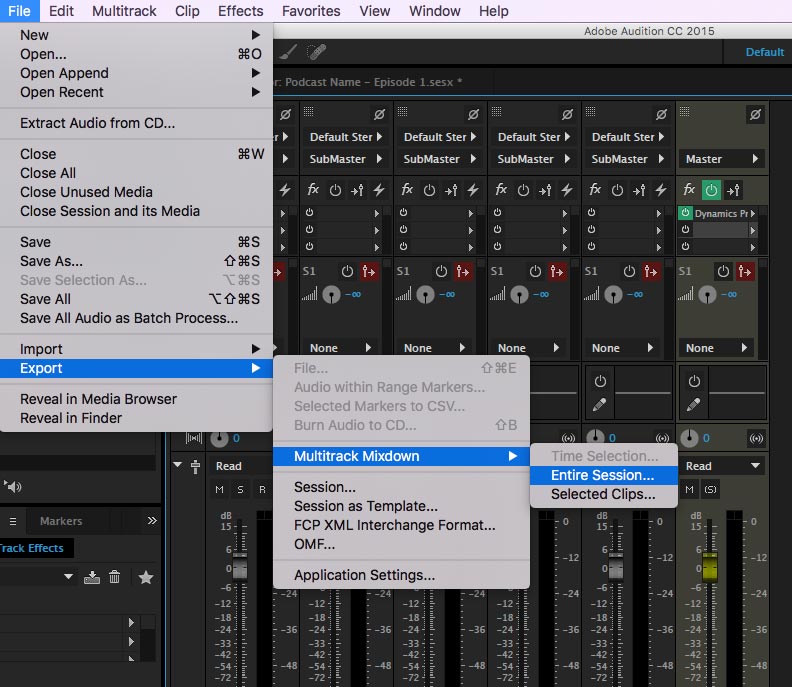This screenshot has height=687, width=792.
Task: Open the Master output dropdown
Action: 723,159
